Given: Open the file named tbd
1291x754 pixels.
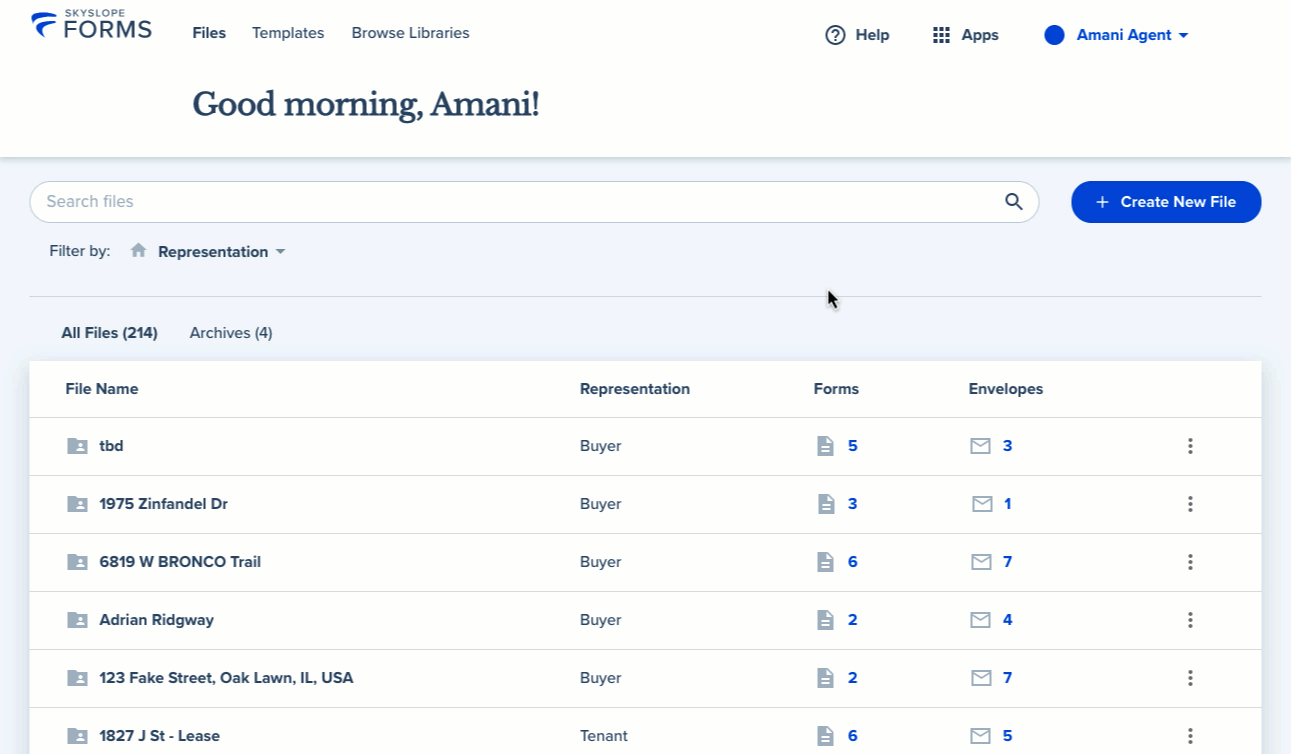Looking at the screenshot, I should [x=111, y=446].
